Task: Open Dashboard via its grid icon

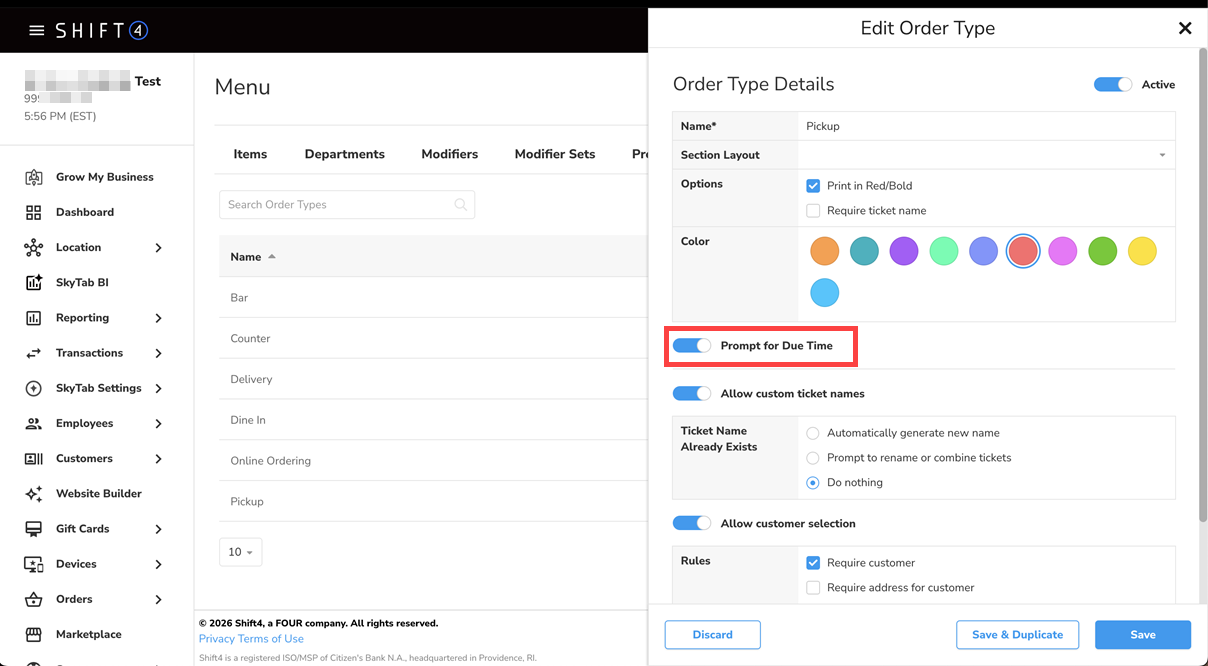Action: (x=34, y=212)
